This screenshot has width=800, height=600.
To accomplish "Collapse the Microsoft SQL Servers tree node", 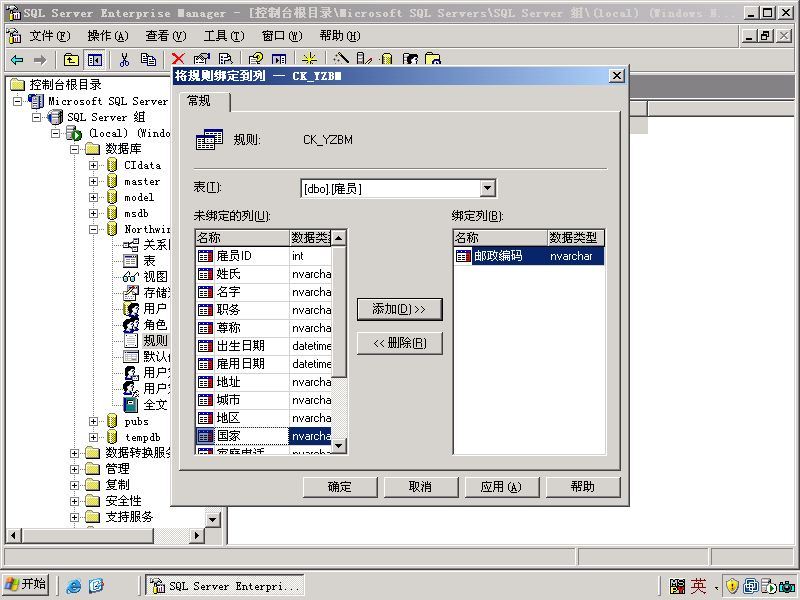I will click(x=17, y=101).
